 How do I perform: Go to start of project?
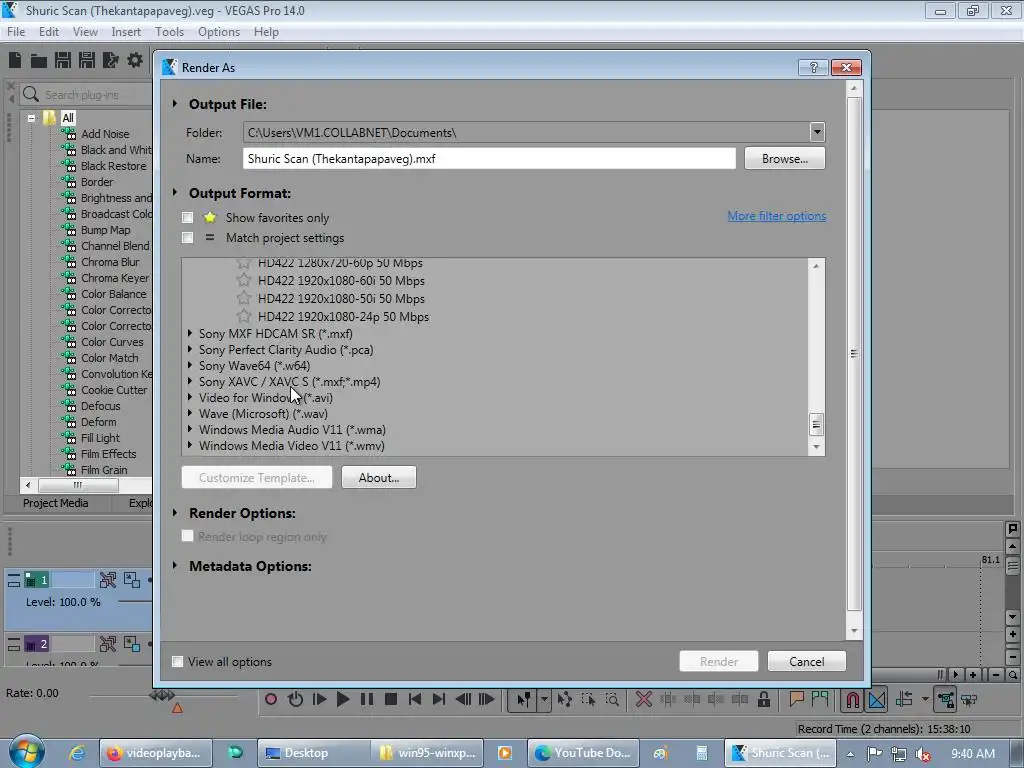pyautogui.click(x=415, y=699)
